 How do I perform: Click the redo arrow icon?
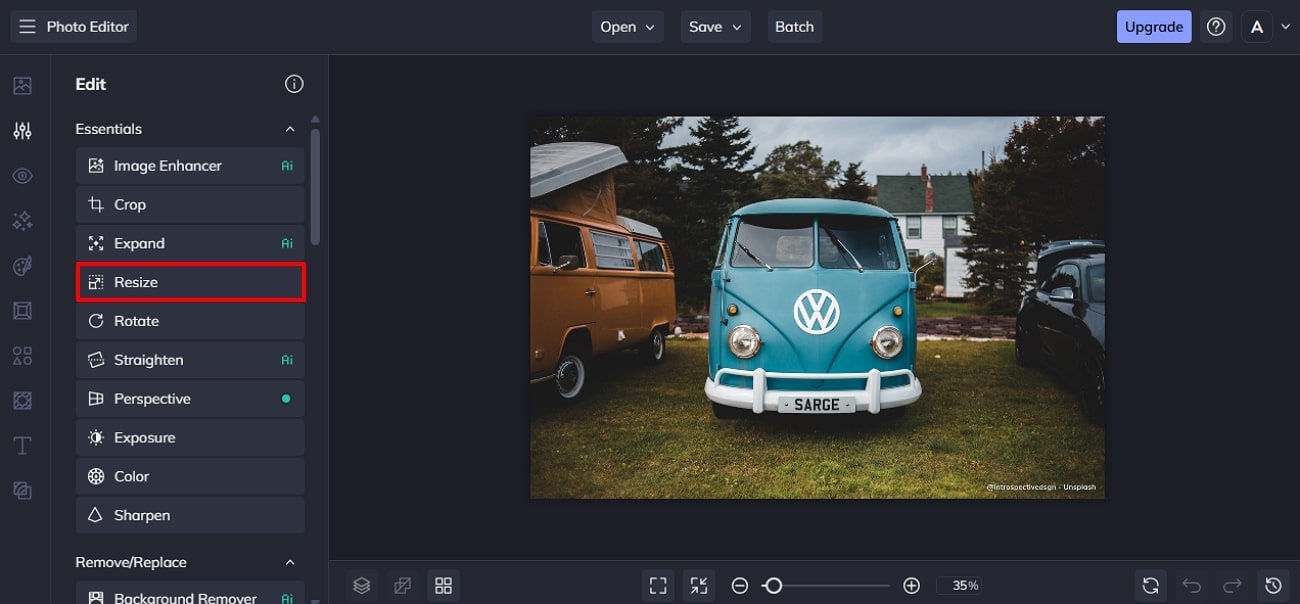coord(1233,585)
